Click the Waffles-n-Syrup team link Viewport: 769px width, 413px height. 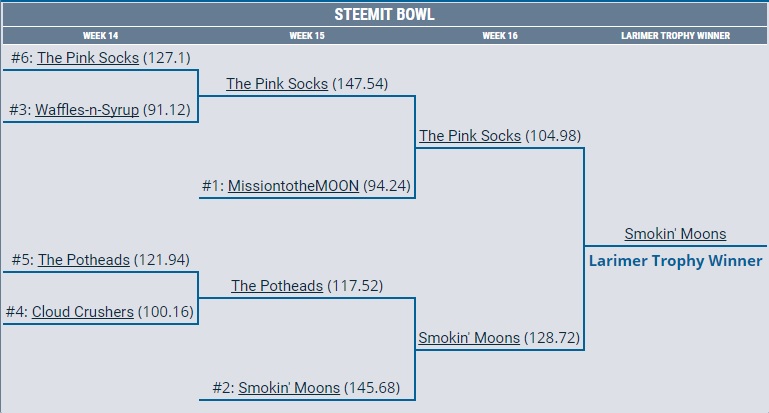pos(87,110)
